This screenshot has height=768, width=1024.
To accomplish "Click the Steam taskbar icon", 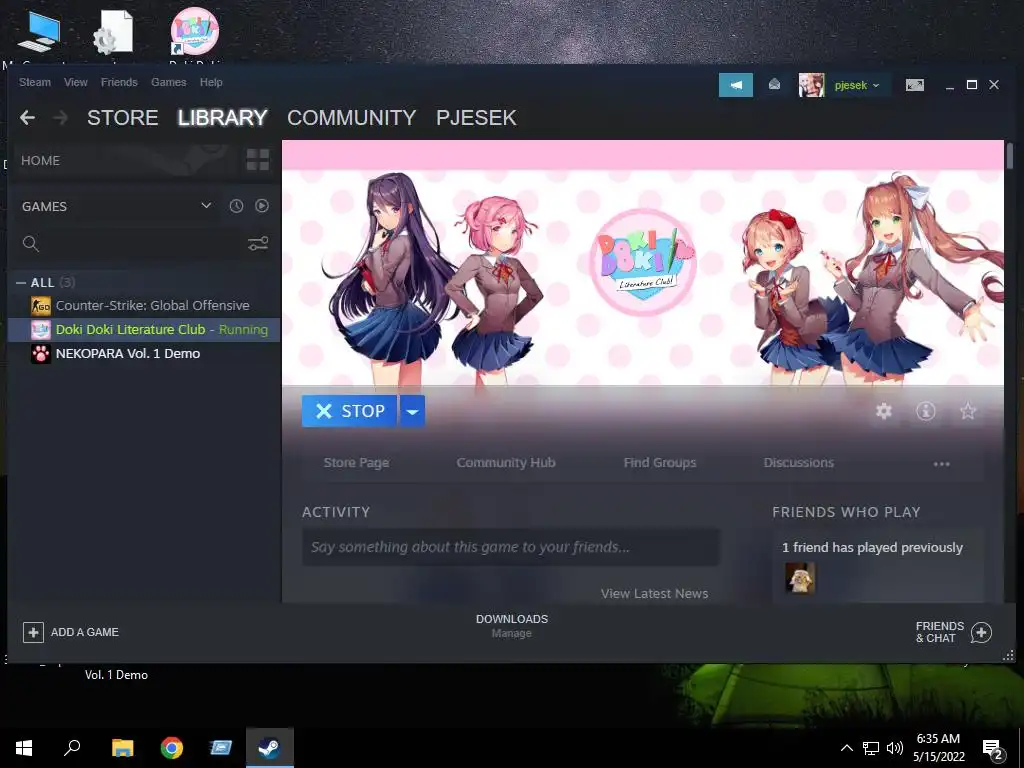I will pyautogui.click(x=270, y=748).
